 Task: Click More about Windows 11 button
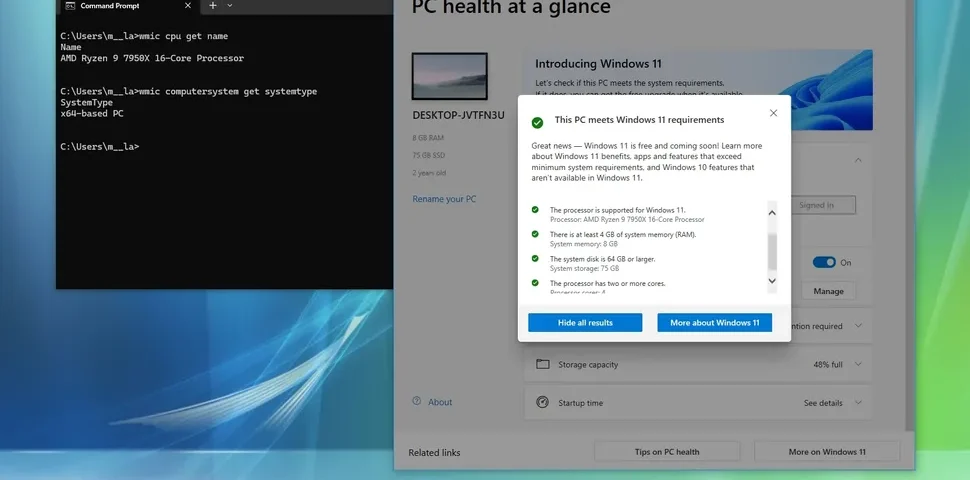coord(715,323)
